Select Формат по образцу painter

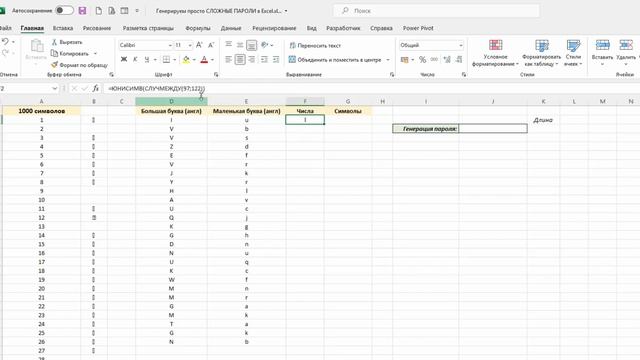[79, 65]
